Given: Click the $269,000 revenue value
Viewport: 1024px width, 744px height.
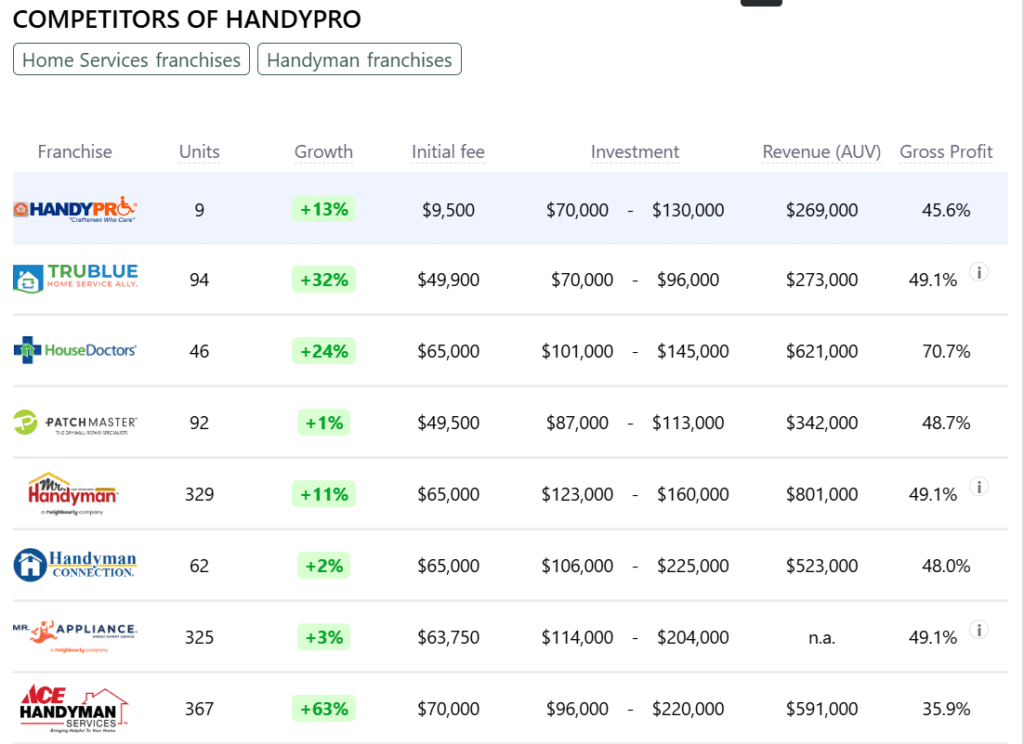Looking at the screenshot, I should coord(822,210).
